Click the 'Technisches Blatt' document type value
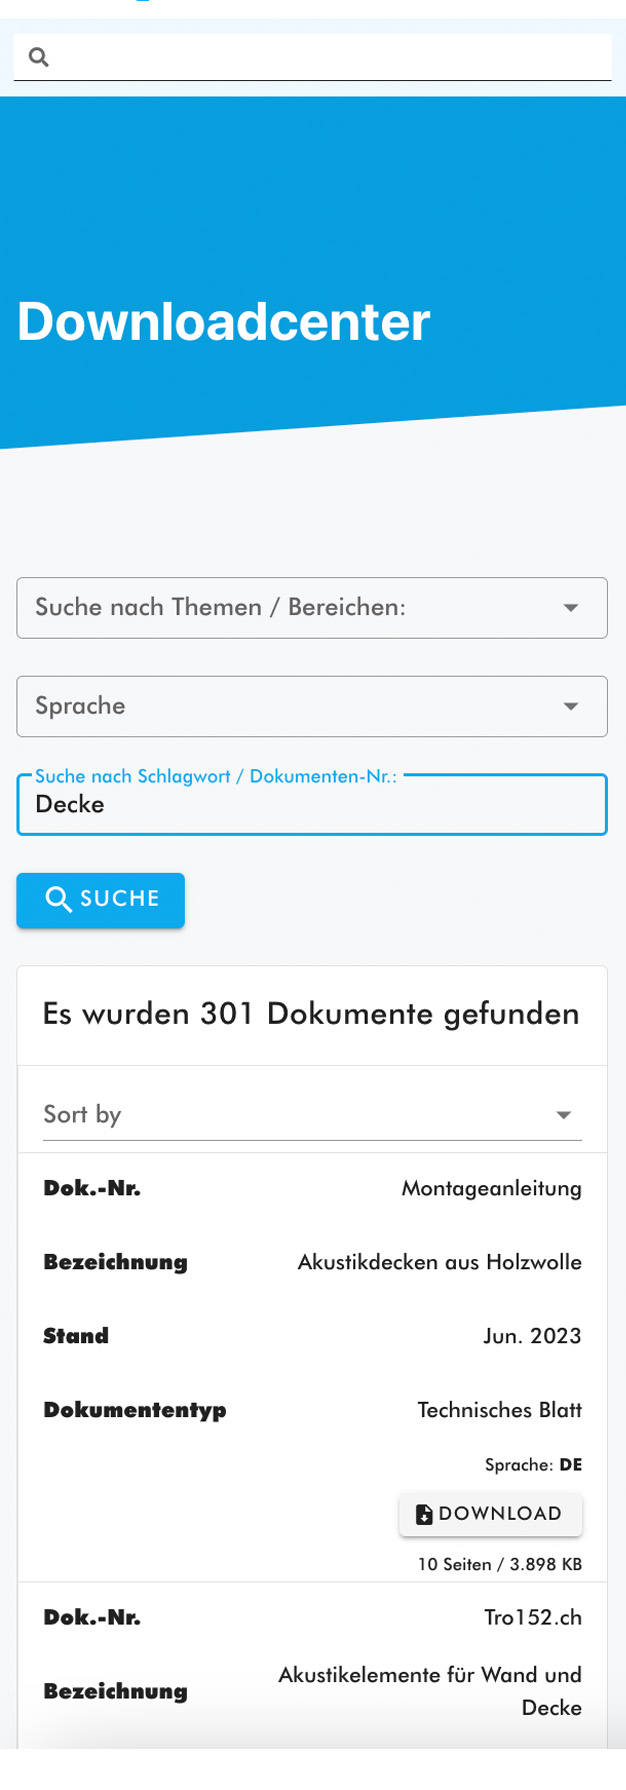This screenshot has height=1790, width=626. [x=499, y=1410]
